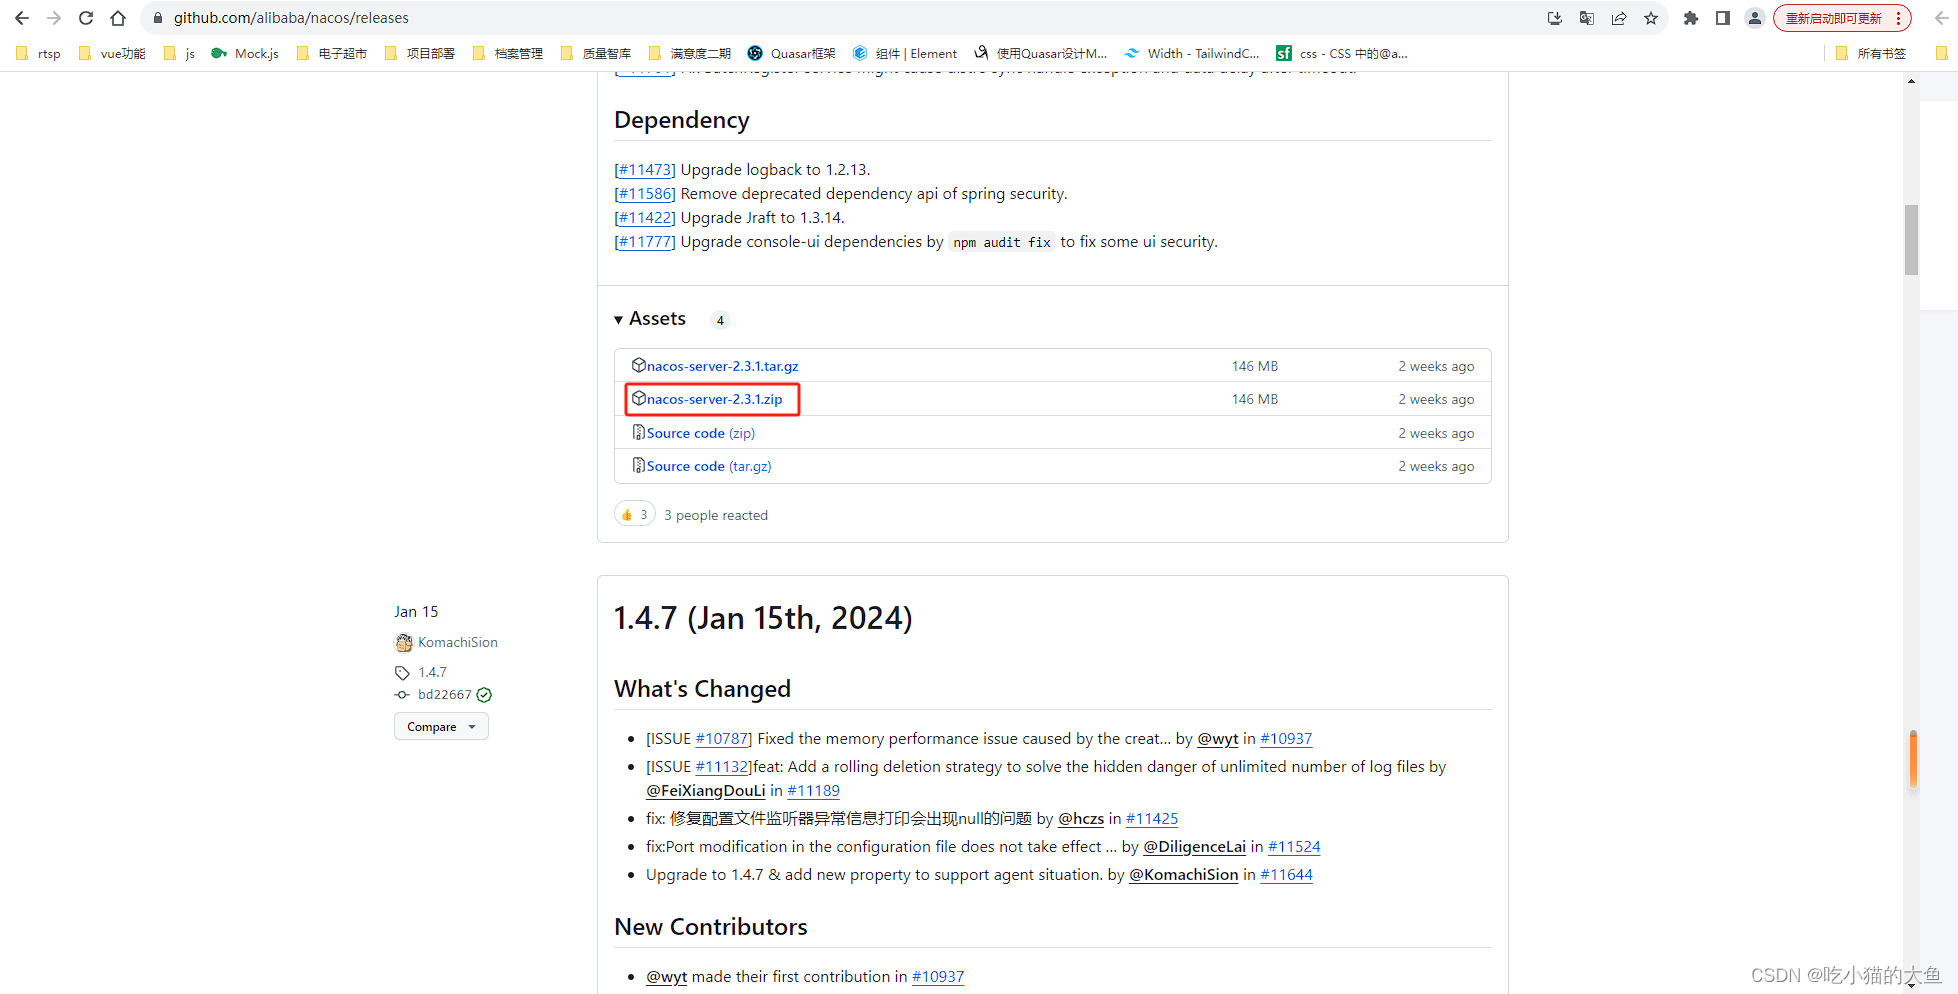This screenshot has width=1958, height=994.
Task: Download nacos-server-2.3.1.zip
Action: 714,399
